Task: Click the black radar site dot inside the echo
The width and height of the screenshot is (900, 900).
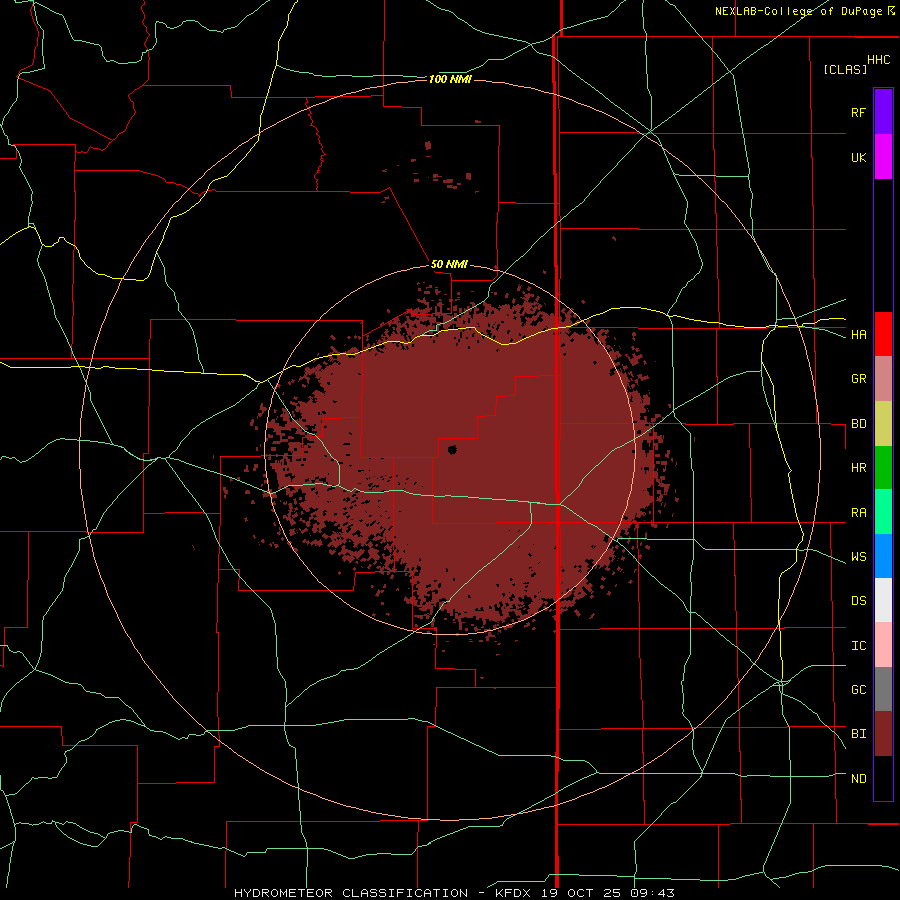Action: [452, 449]
